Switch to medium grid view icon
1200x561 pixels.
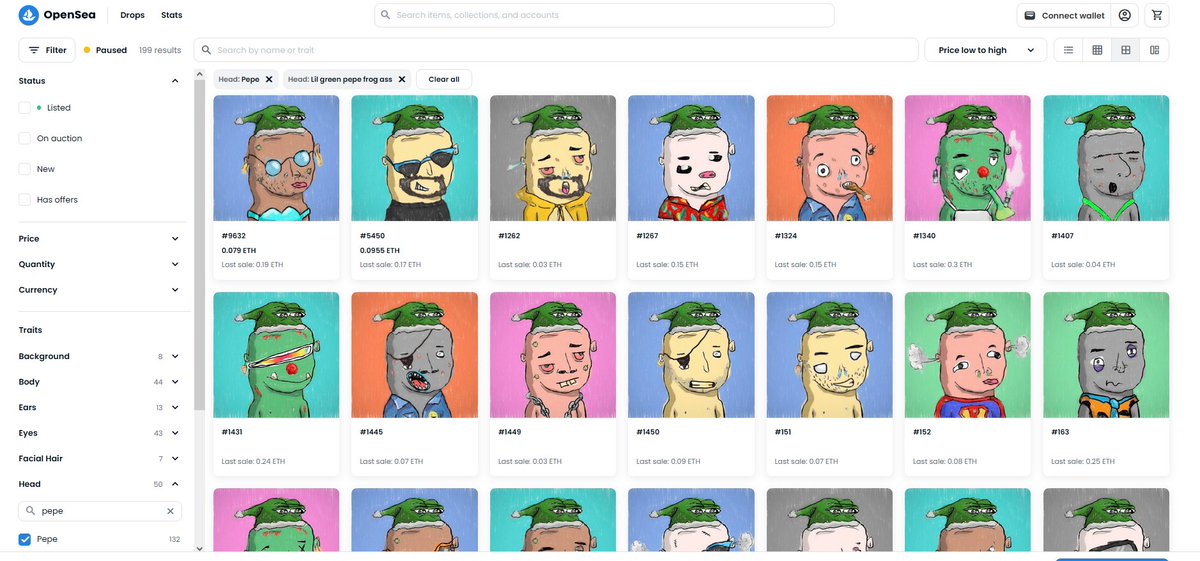click(x=1125, y=50)
